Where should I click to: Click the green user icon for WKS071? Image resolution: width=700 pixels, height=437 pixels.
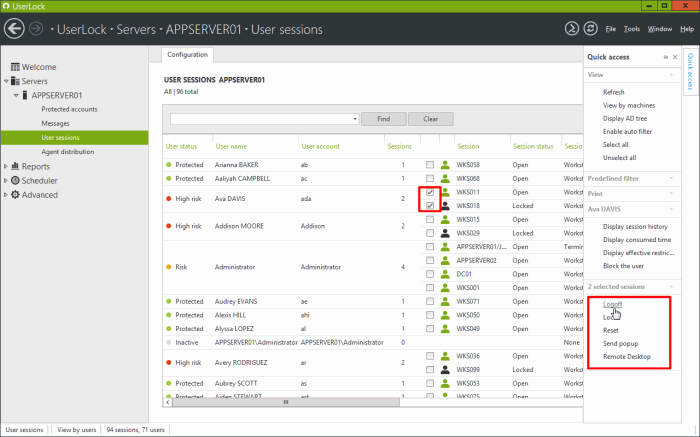point(445,301)
